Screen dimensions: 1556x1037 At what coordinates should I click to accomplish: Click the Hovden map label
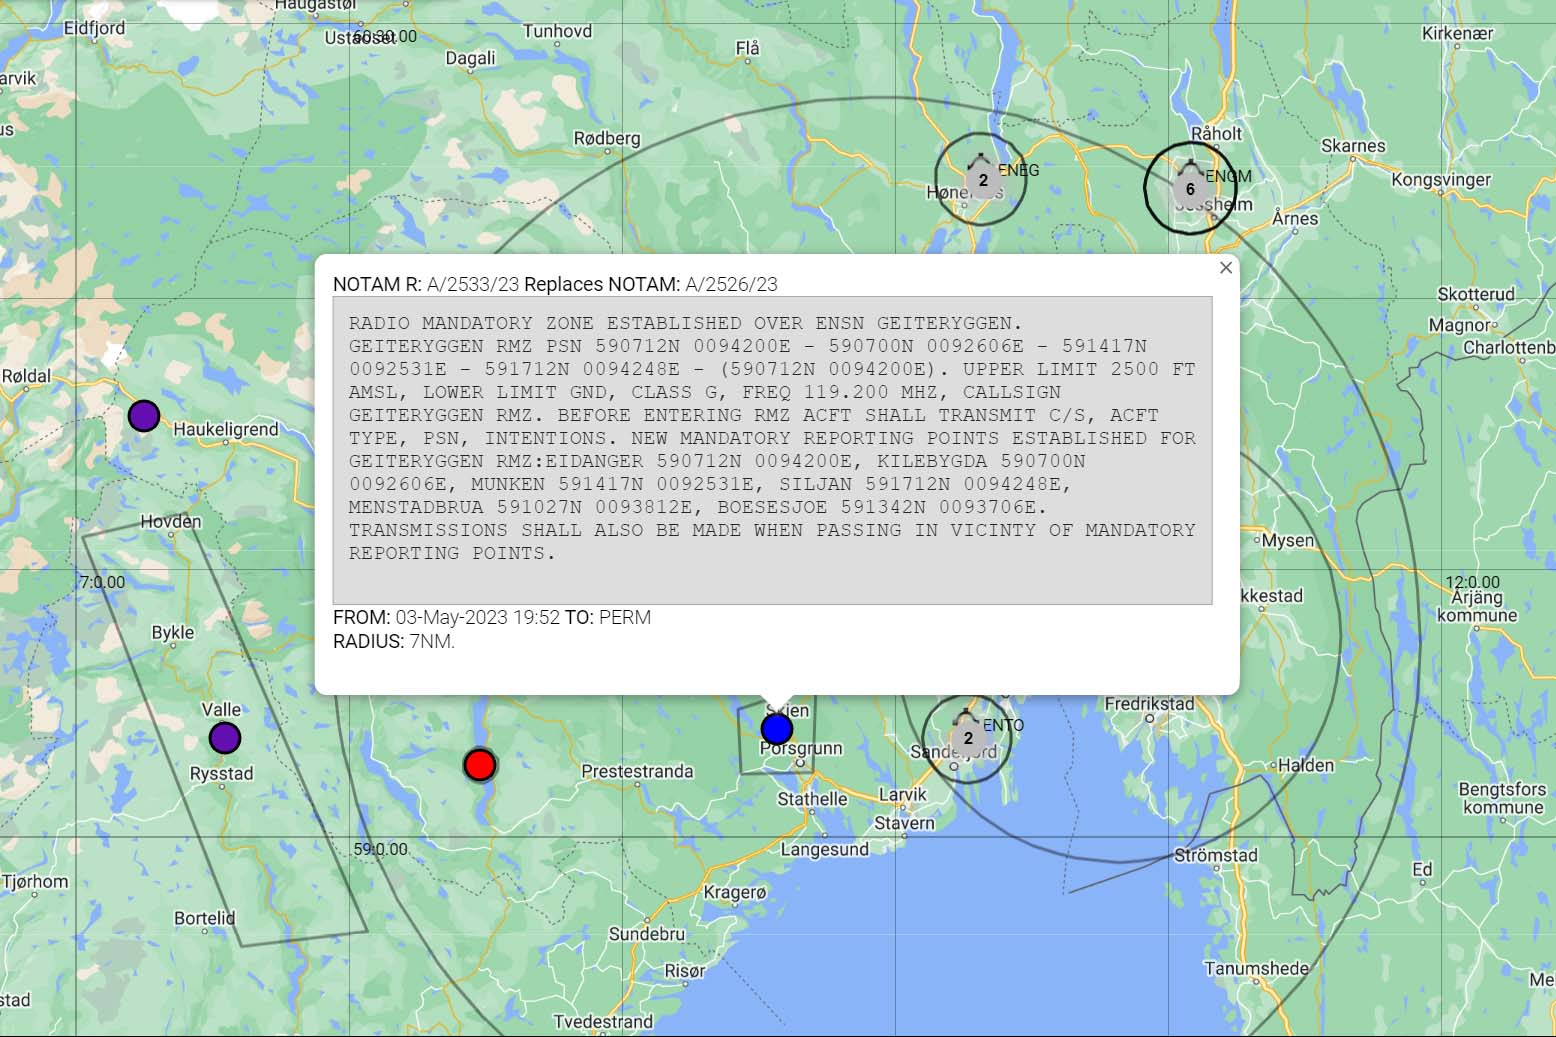click(171, 521)
